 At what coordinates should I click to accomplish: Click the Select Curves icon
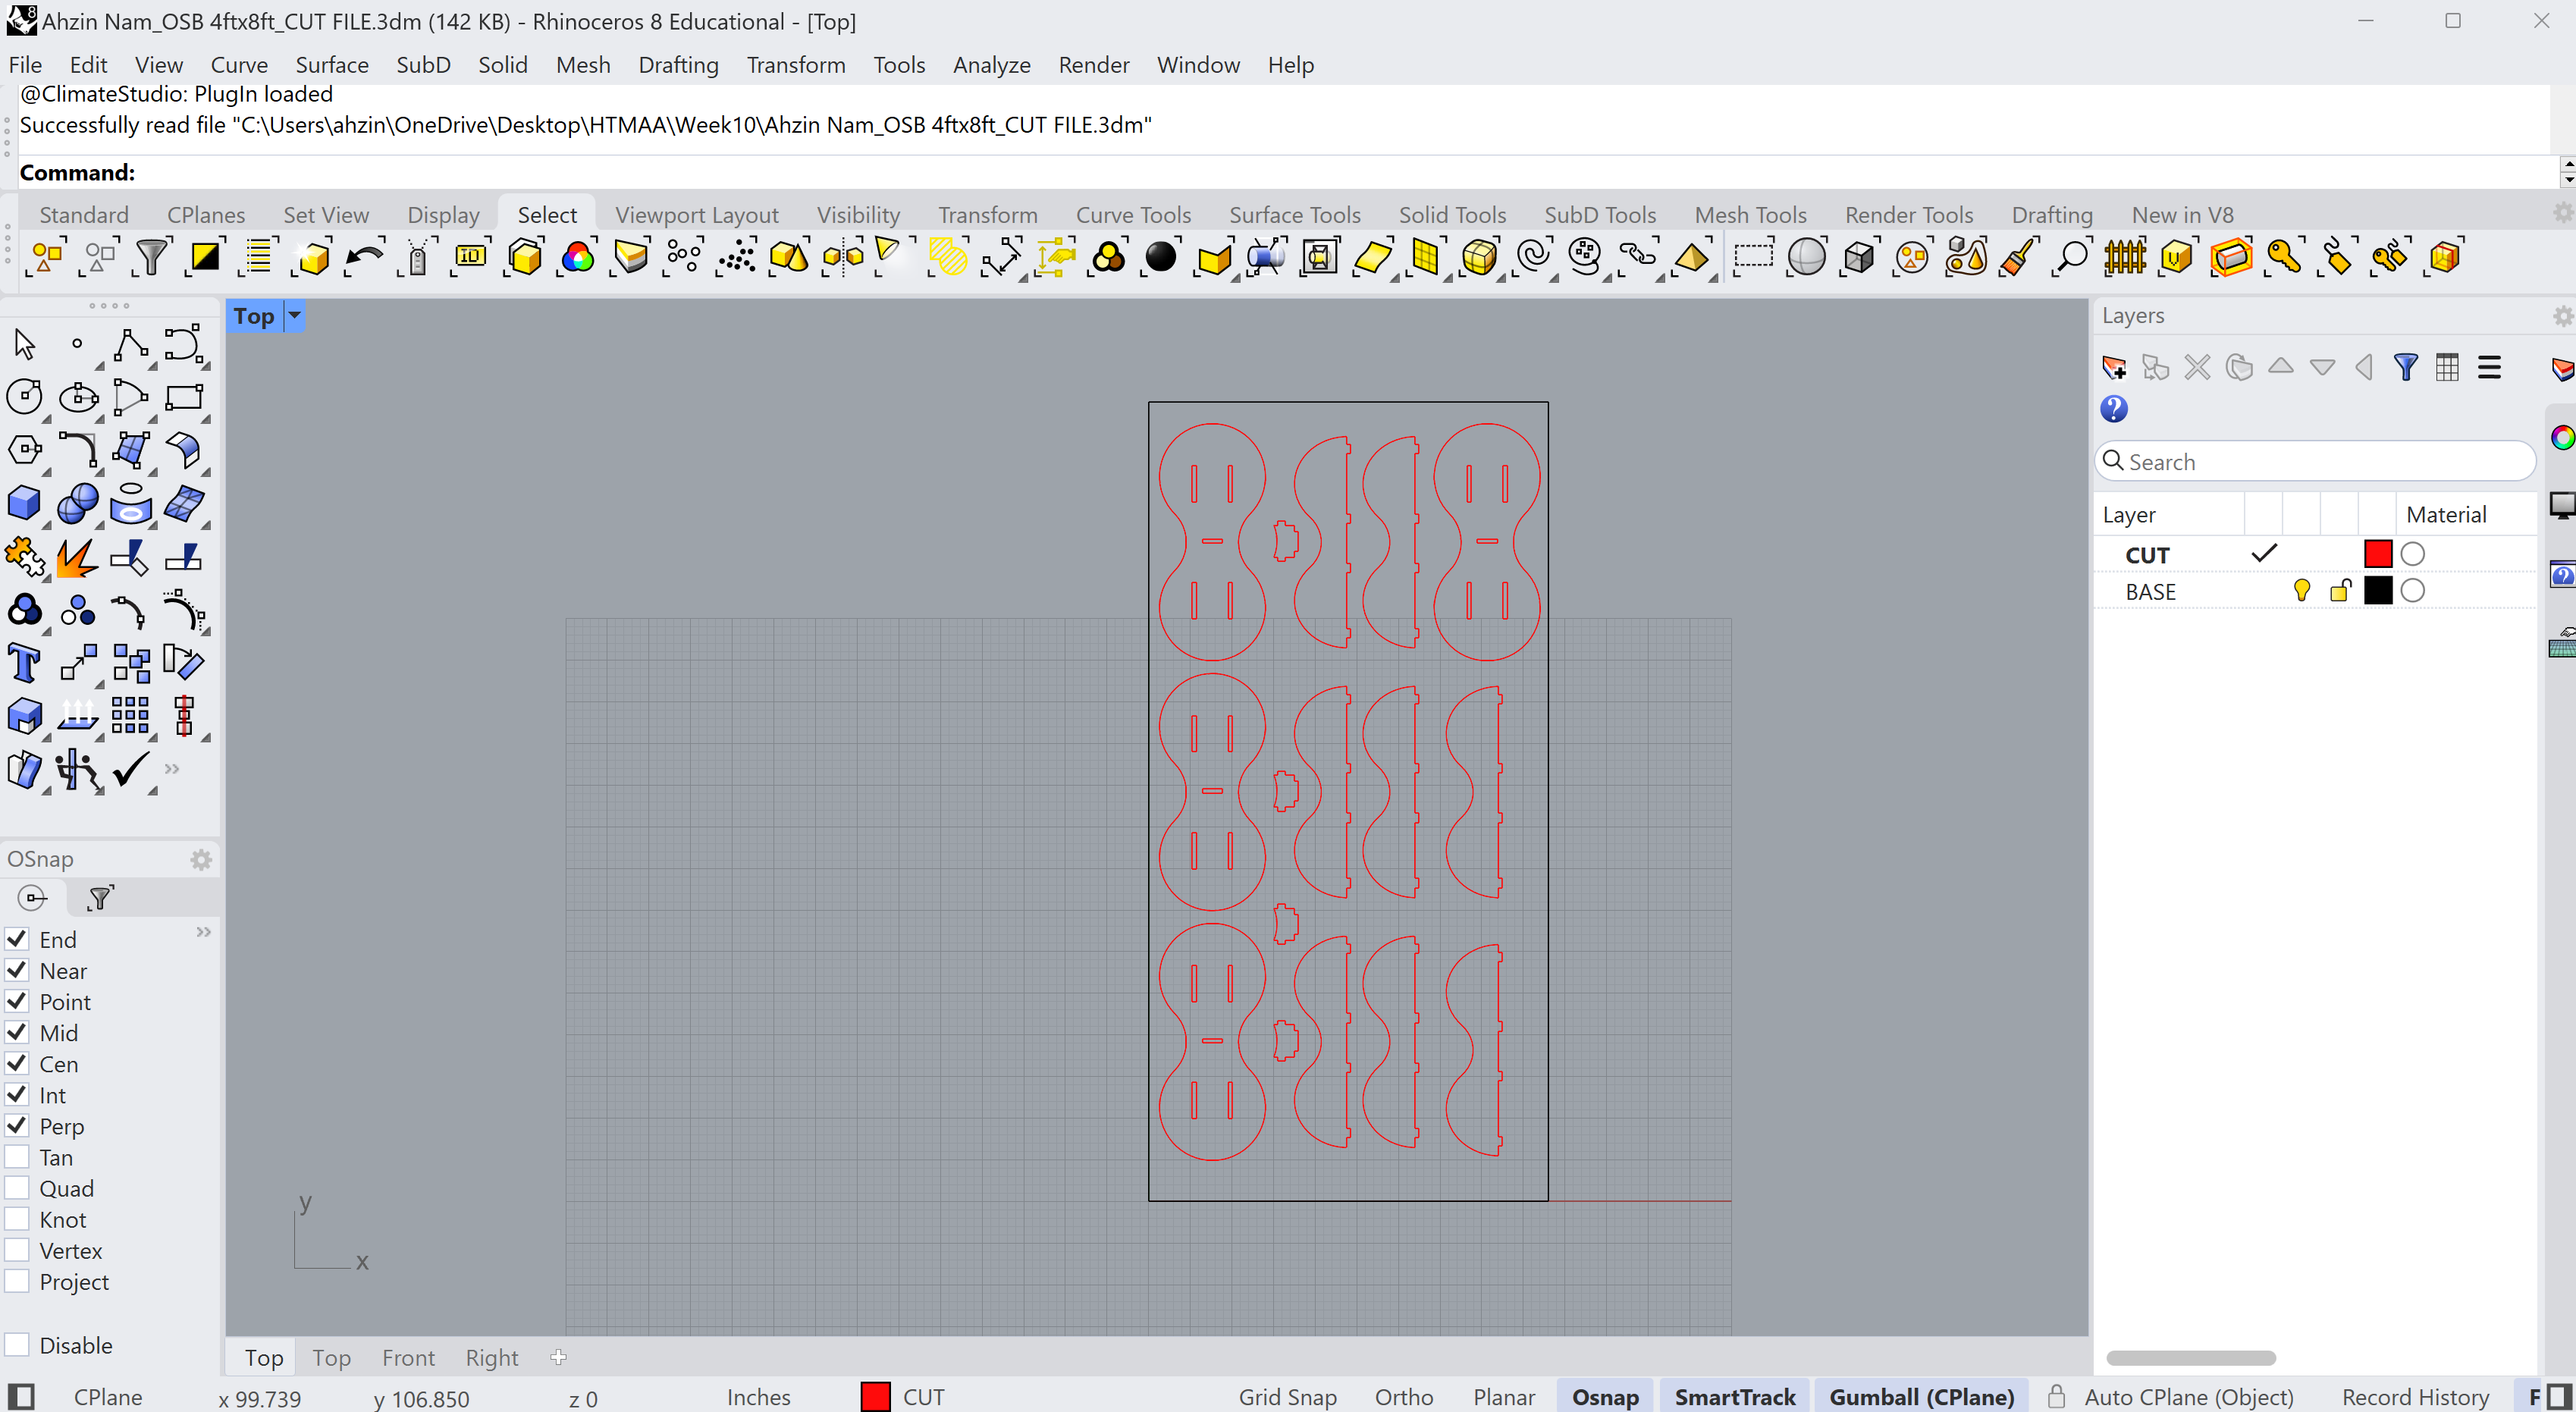[1533, 257]
